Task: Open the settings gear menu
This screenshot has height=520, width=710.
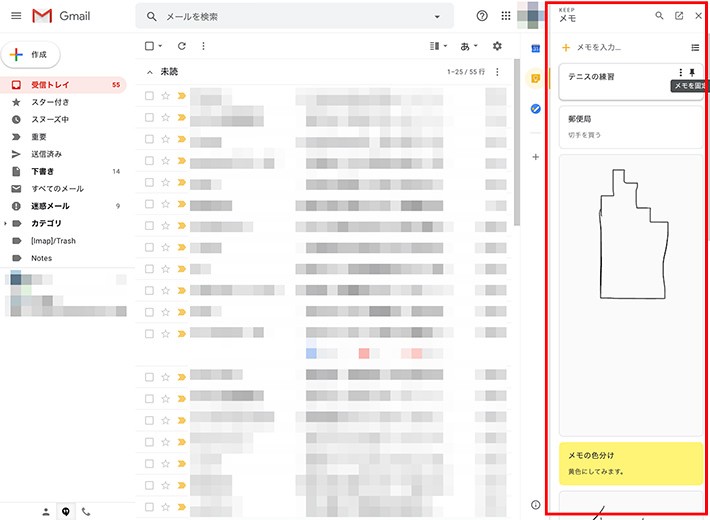Action: tap(497, 46)
